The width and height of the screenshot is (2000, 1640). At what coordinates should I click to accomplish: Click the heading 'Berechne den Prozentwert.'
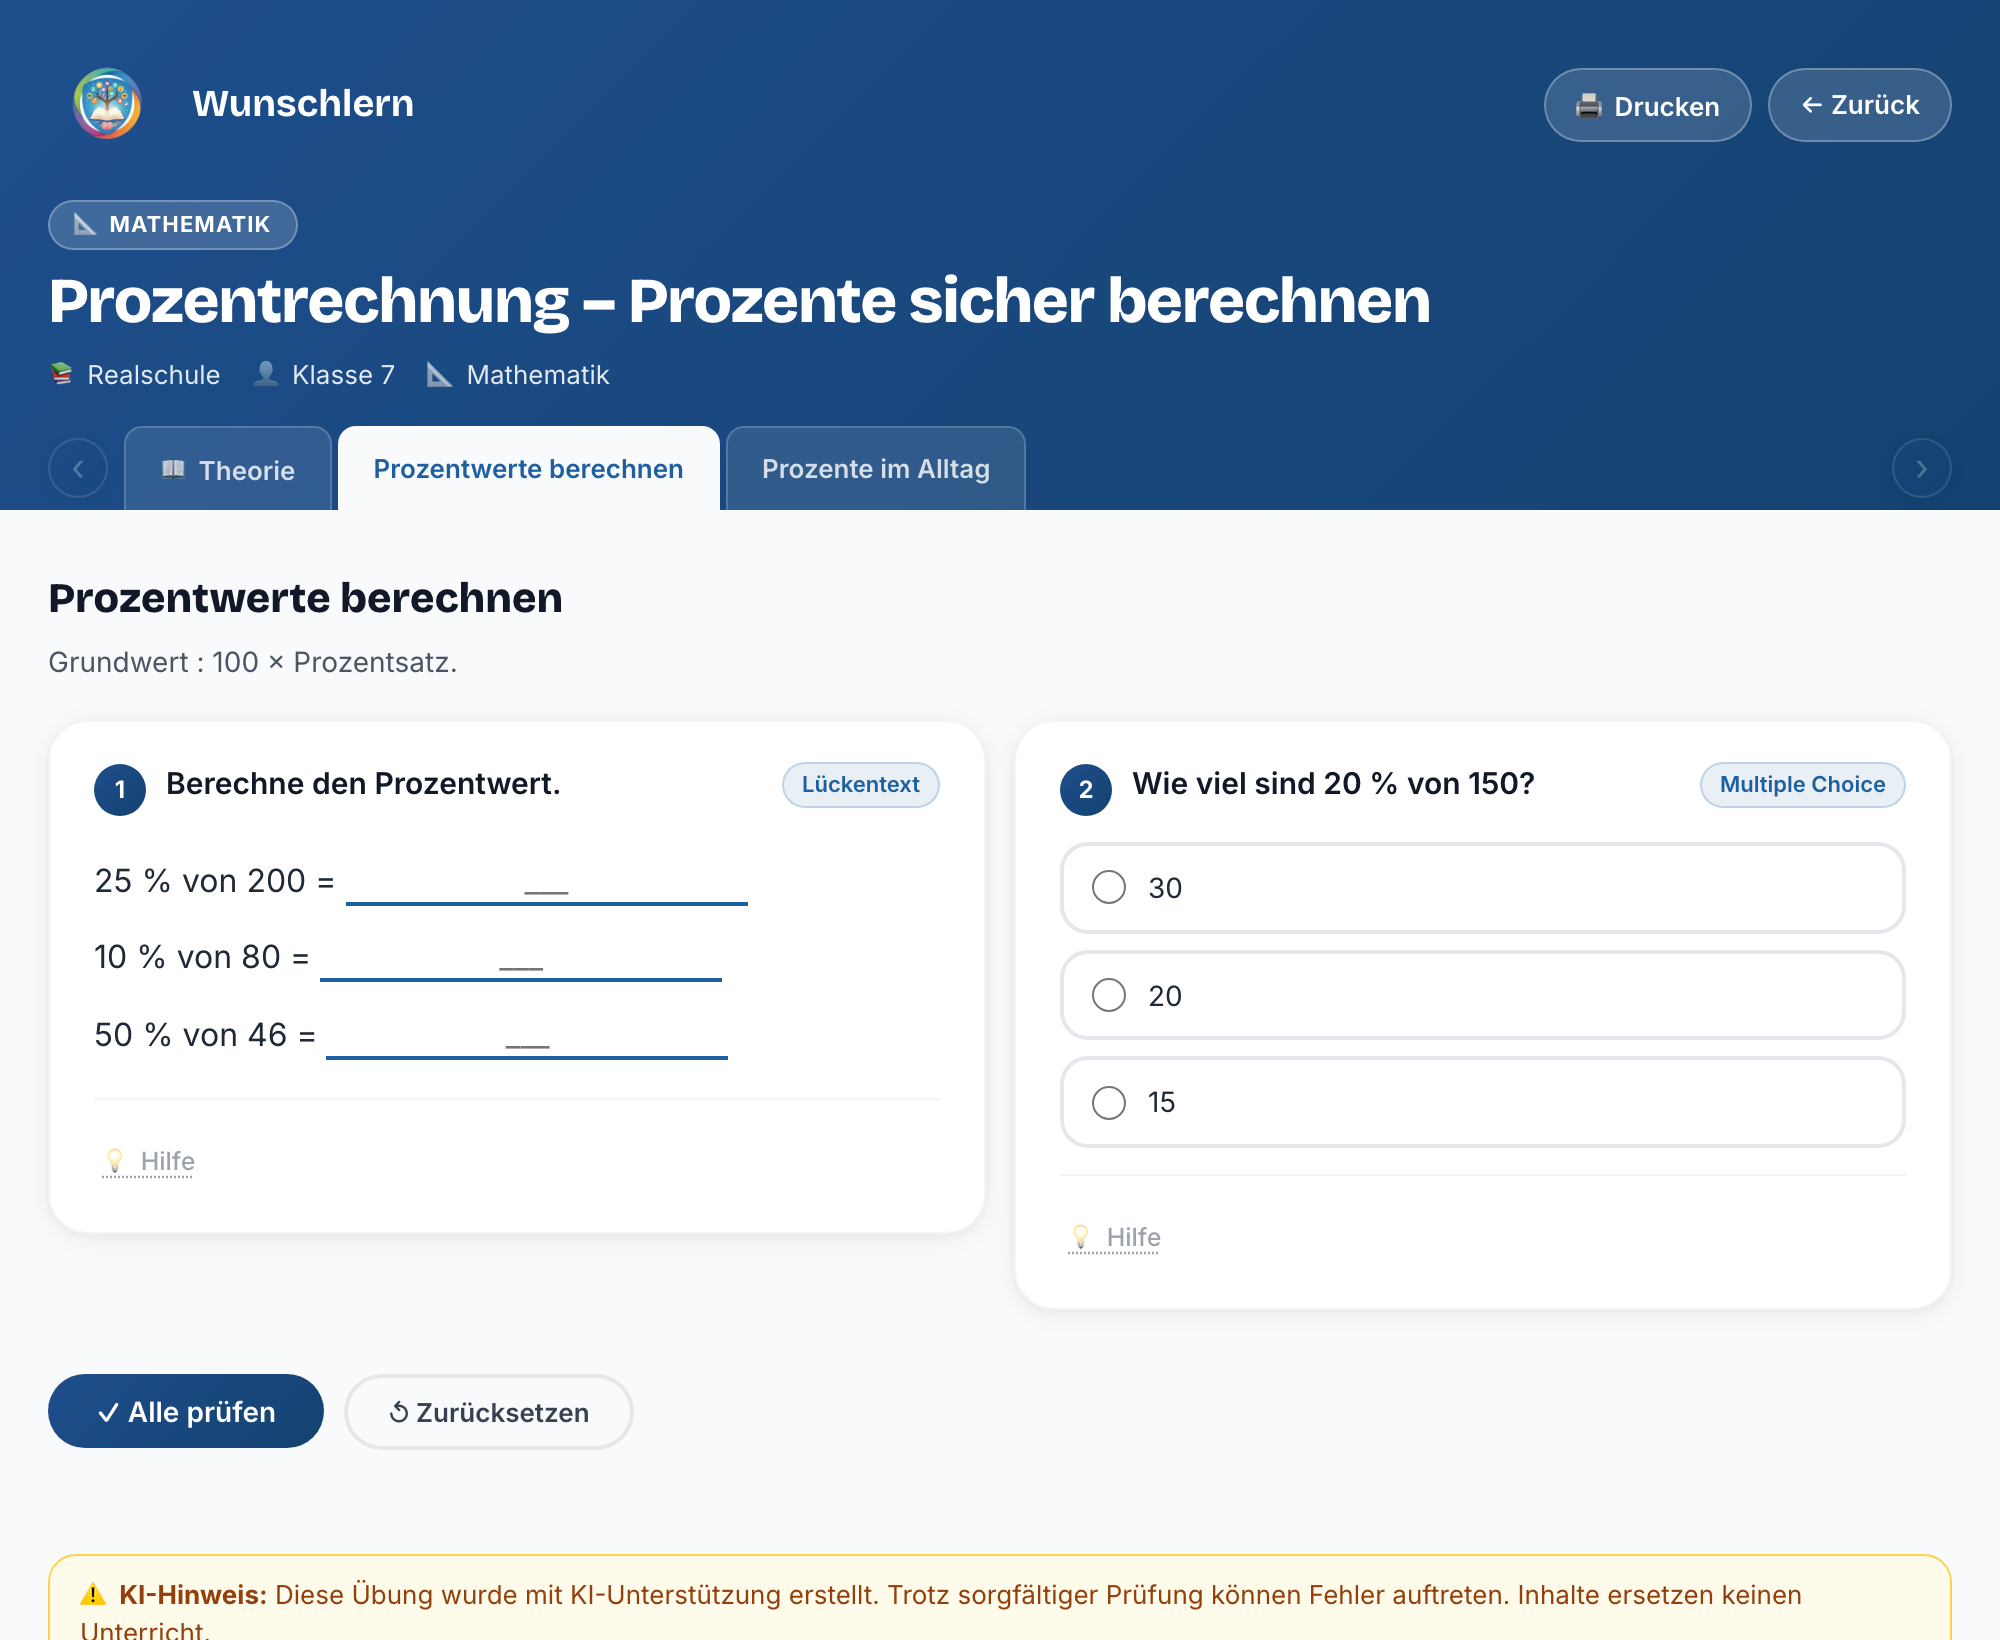363,783
